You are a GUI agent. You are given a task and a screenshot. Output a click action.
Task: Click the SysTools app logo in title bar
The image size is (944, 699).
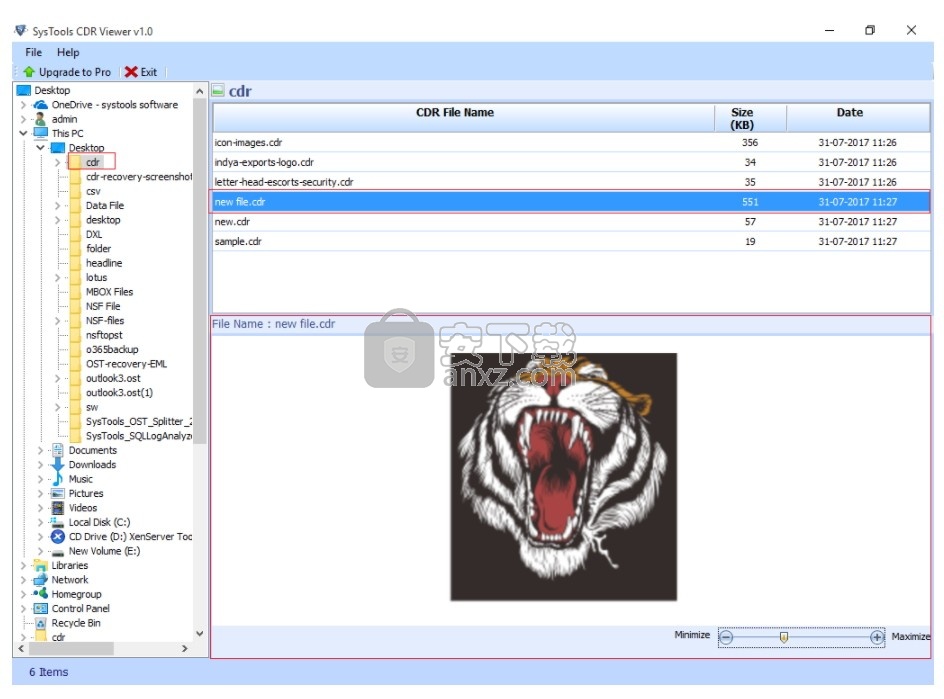coord(21,31)
